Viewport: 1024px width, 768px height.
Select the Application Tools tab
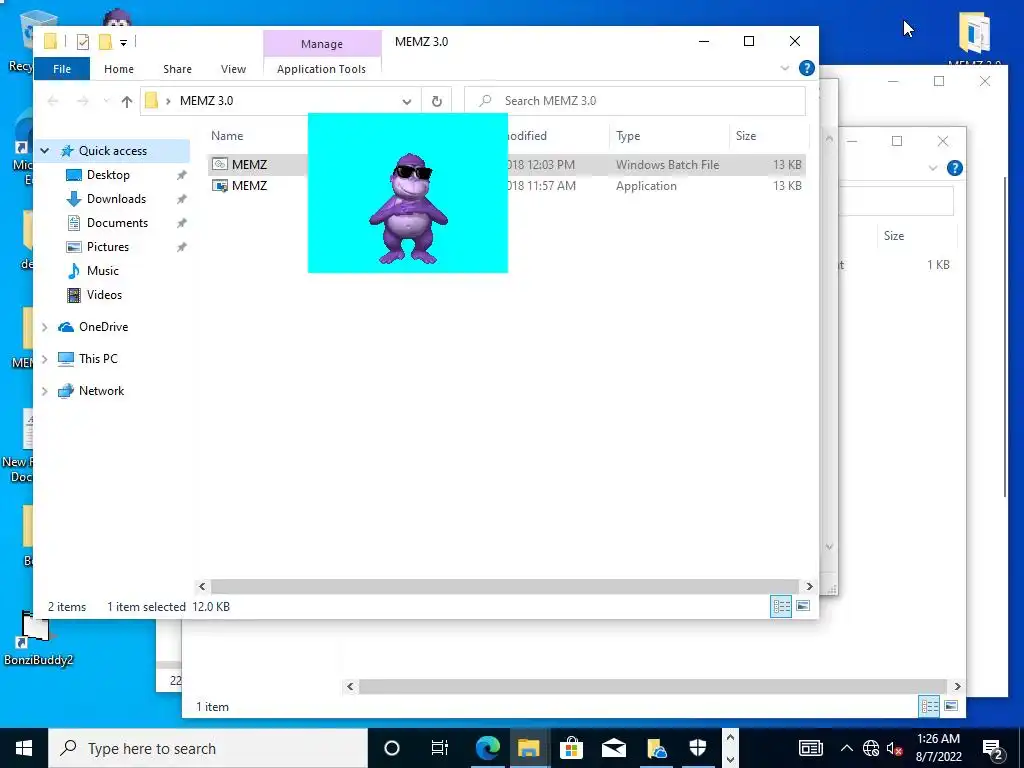click(x=321, y=69)
